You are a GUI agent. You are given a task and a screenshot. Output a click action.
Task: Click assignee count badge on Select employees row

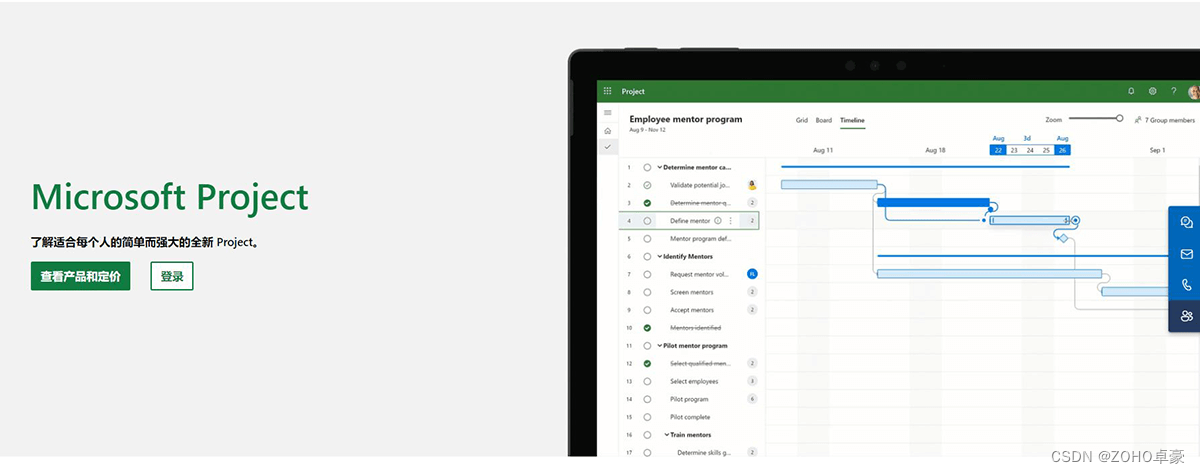752,381
